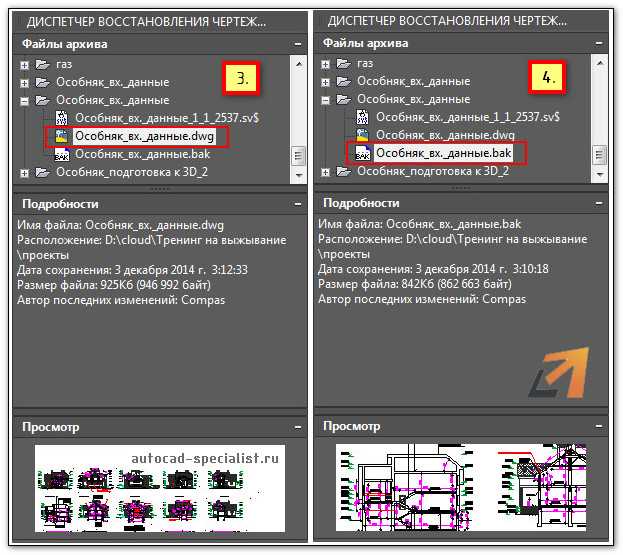Click scrollbar thumb in left file list

point(298,156)
